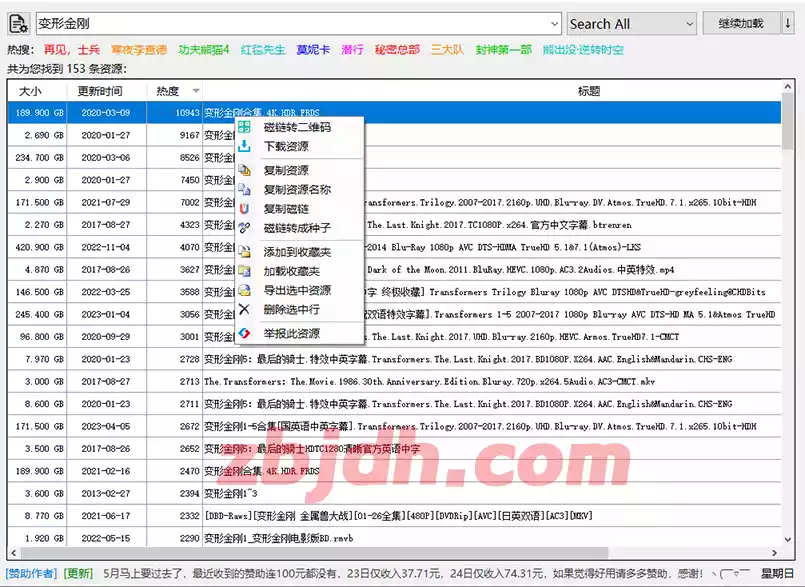Screen dimensions: 805x587
Task: Toggle sort order on the 热度 column header
Action: coord(170,89)
